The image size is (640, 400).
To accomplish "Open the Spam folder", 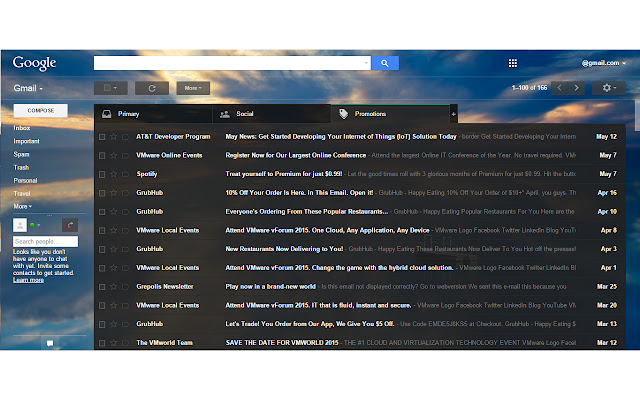I will (x=21, y=154).
